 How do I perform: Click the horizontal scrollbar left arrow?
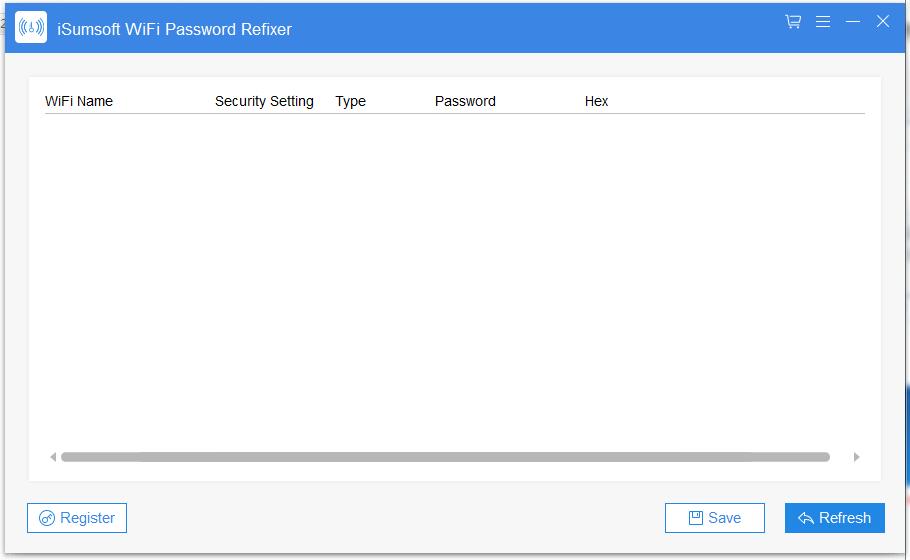tap(53, 457)
